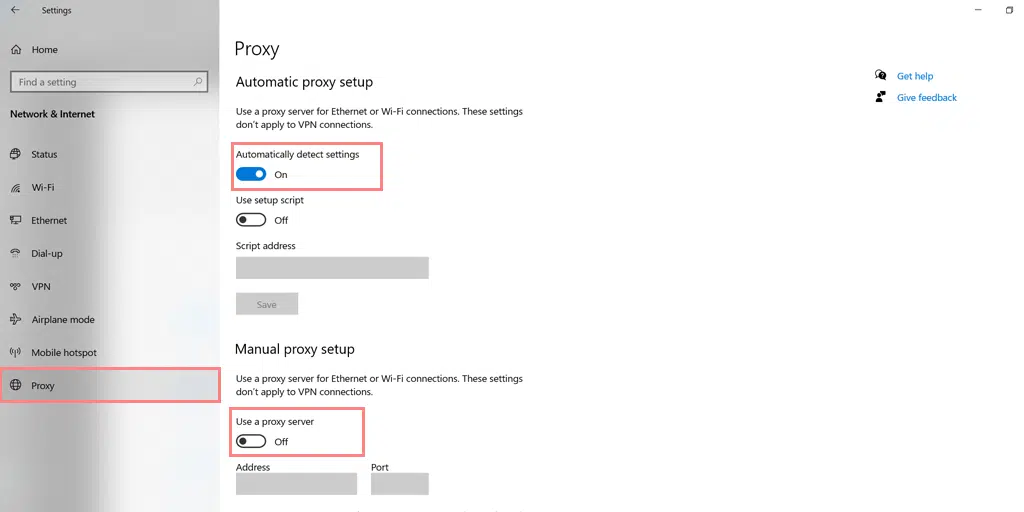The height and width of the screenshot is (512, 1024).
Task: Turn off Automatically detect settings toggle
Action: (251, 174)
